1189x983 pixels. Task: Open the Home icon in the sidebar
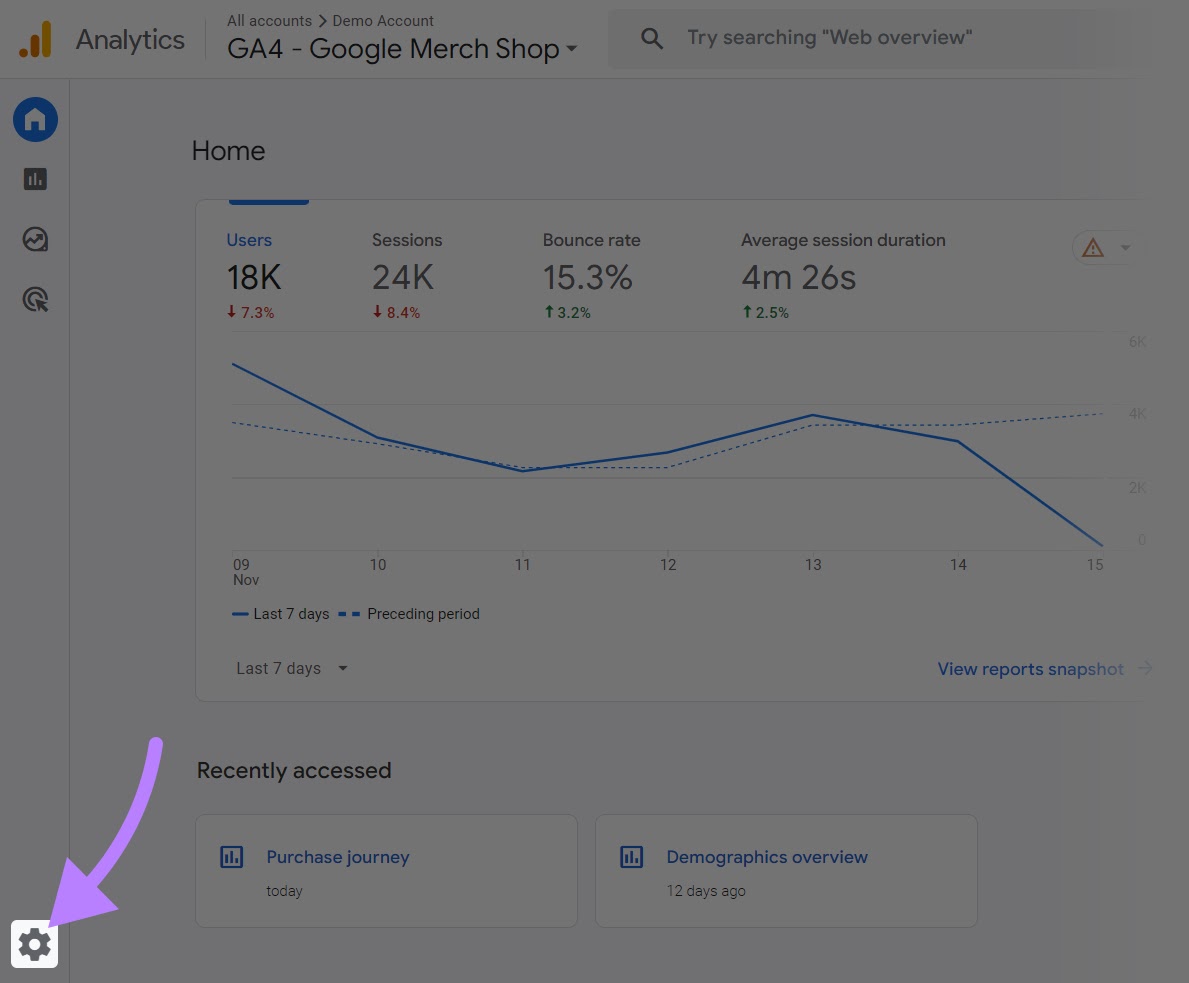pos(34,119)
